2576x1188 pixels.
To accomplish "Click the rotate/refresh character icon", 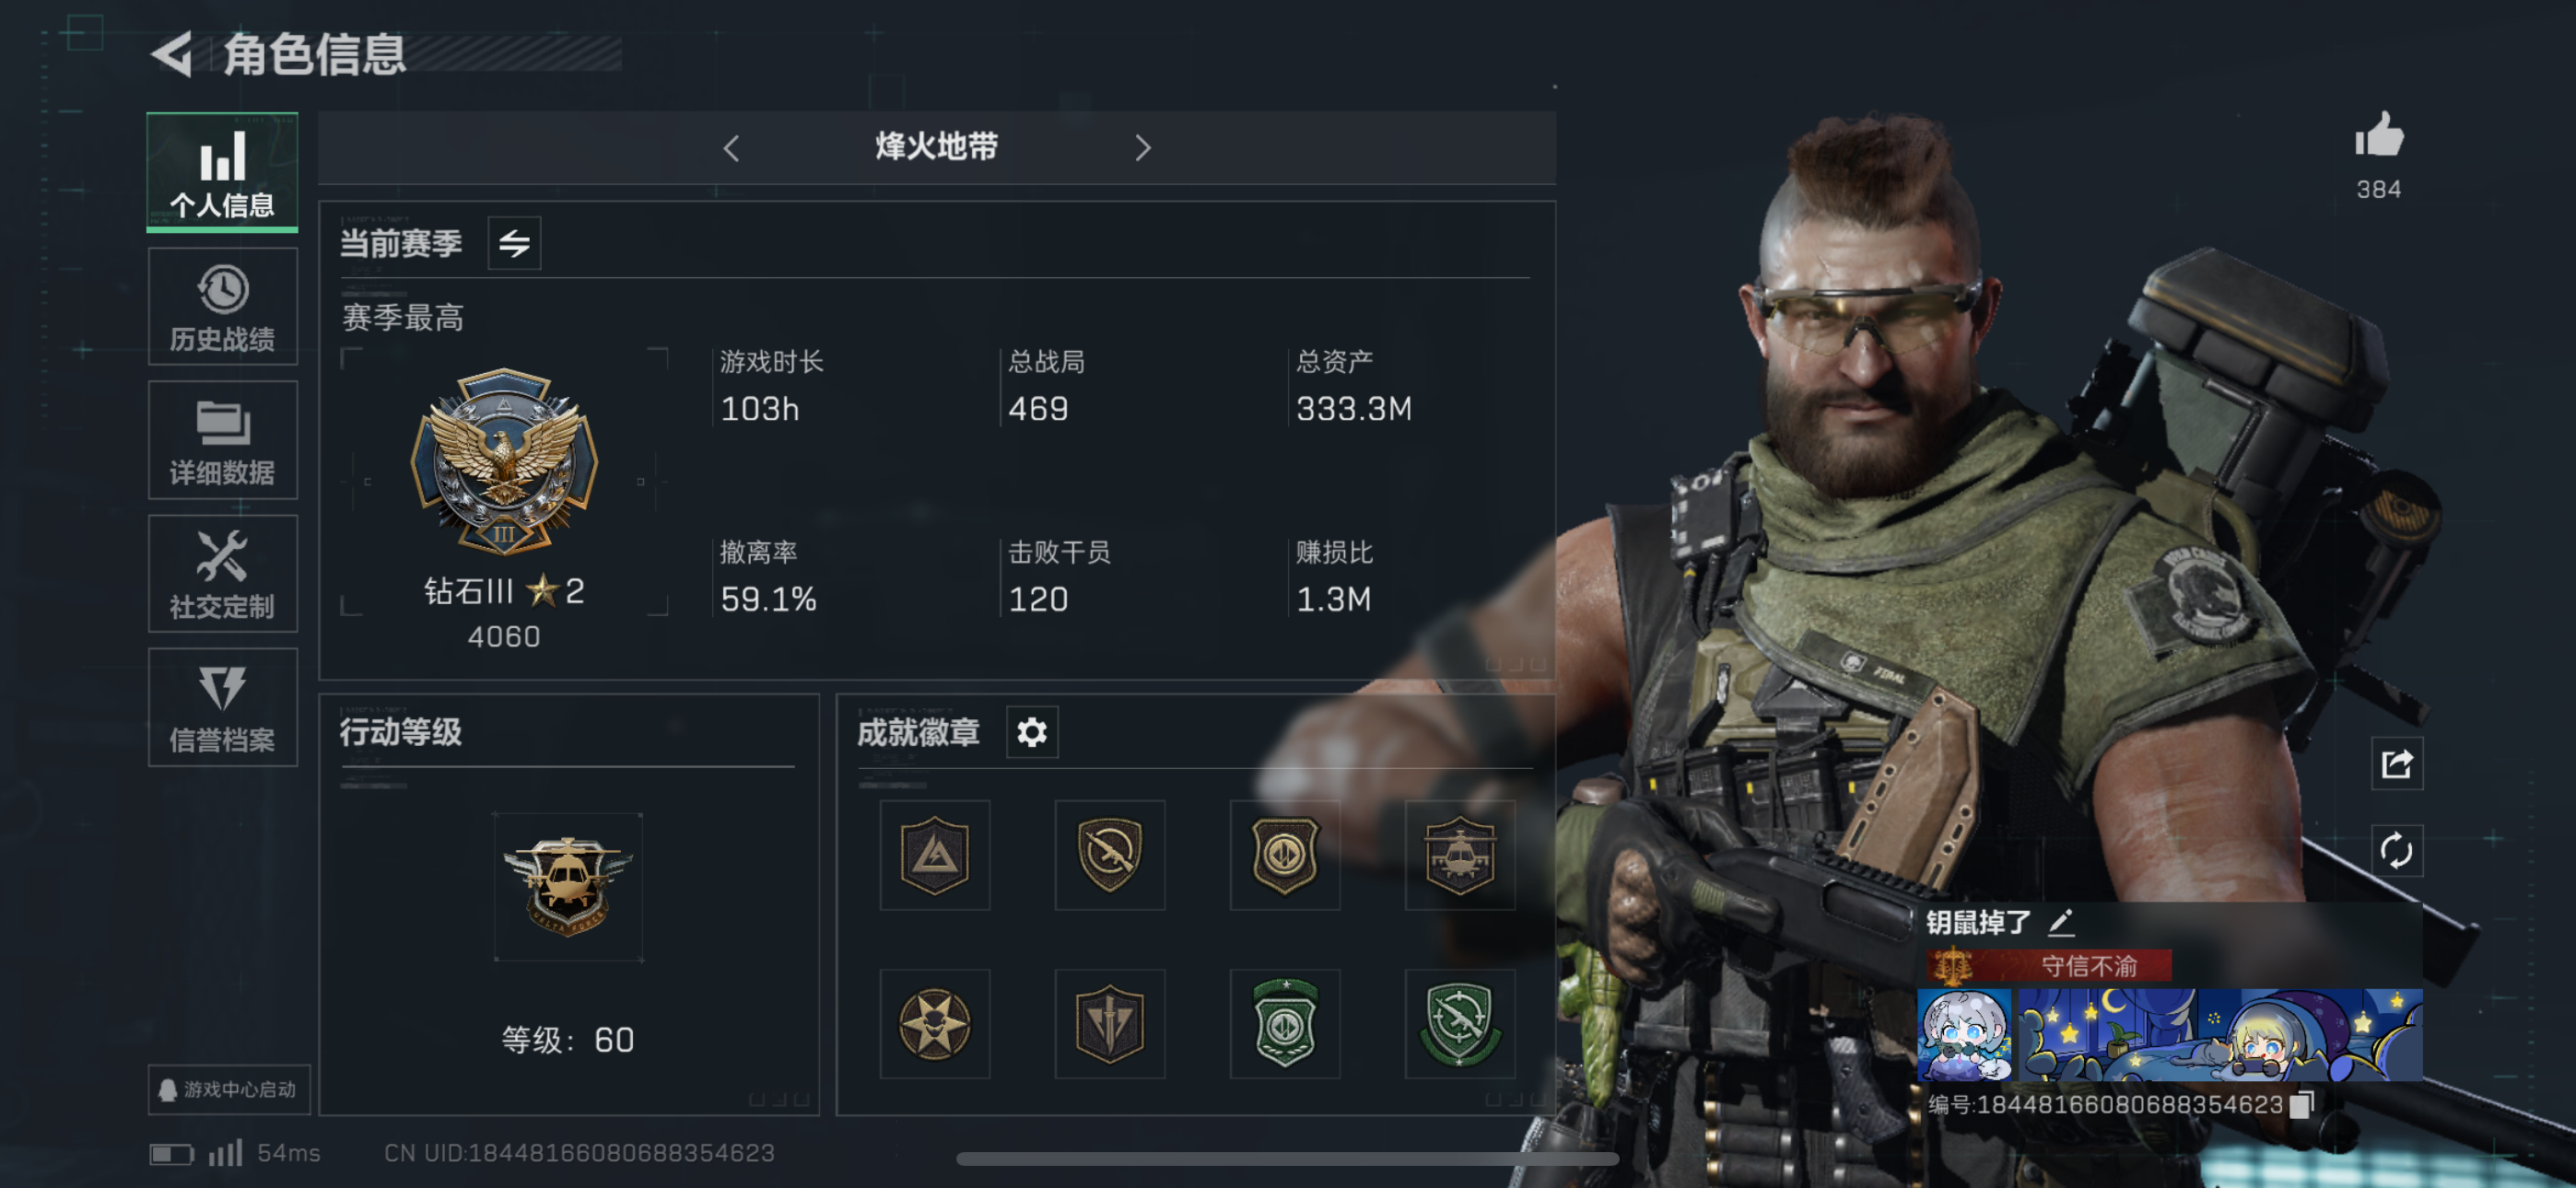I will click(x=2396, y=851).
